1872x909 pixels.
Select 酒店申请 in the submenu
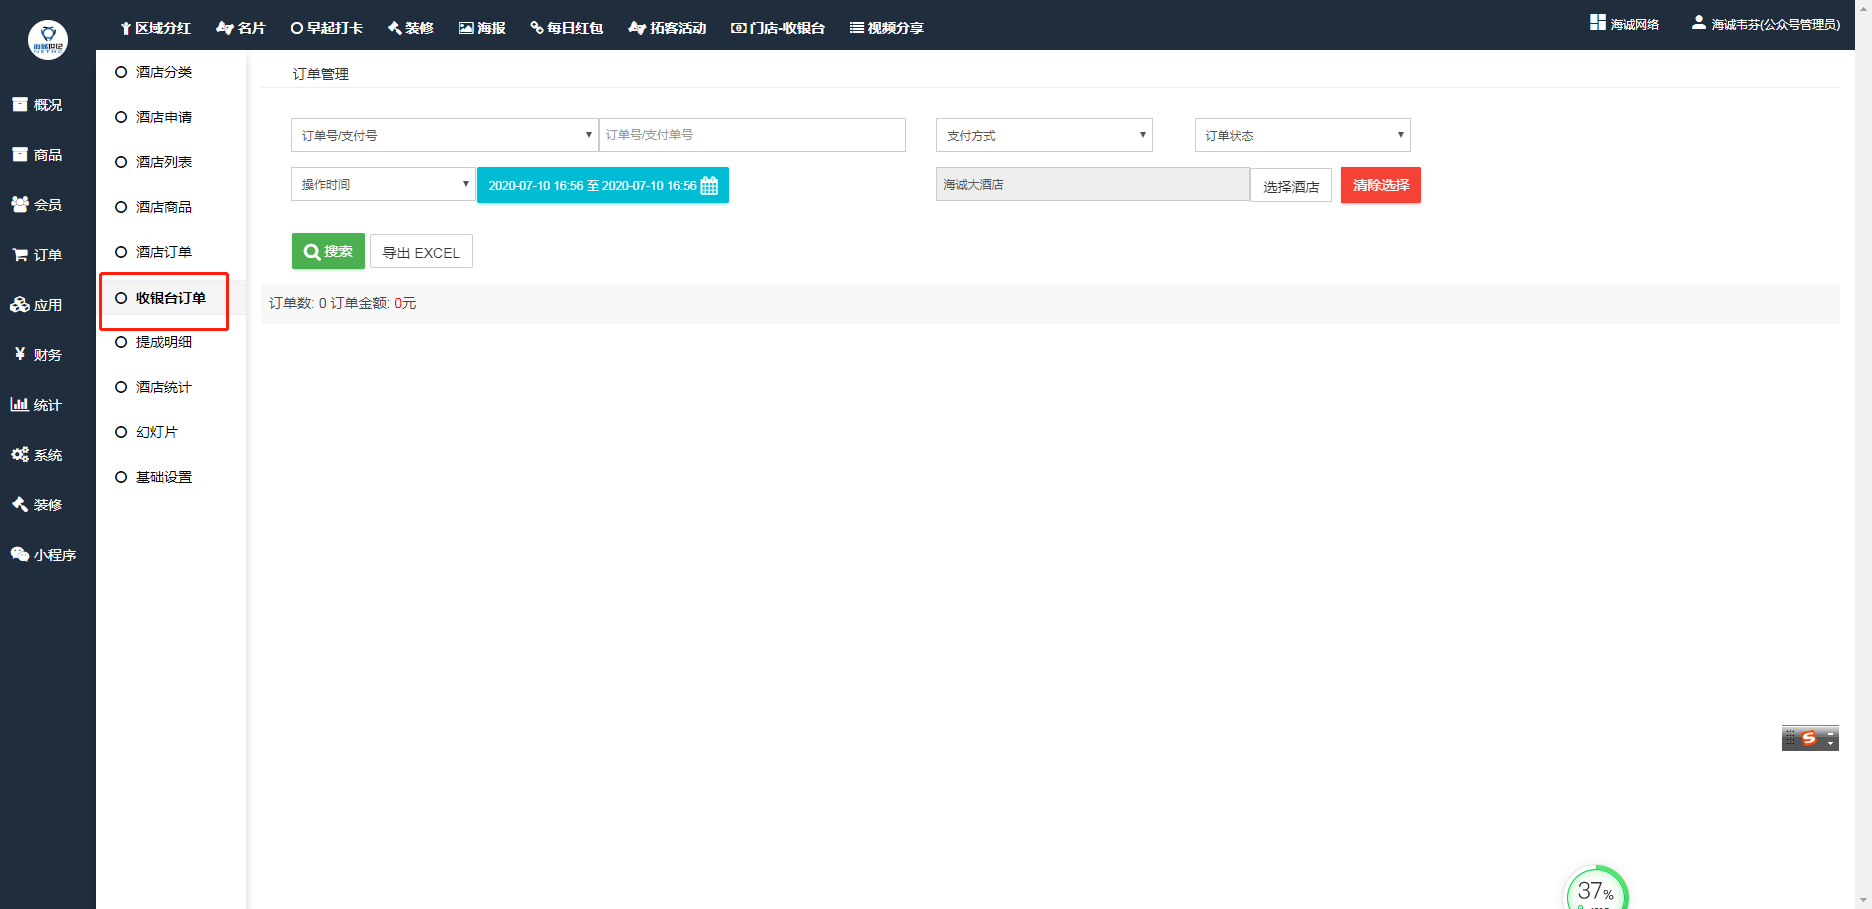(164, 117)
